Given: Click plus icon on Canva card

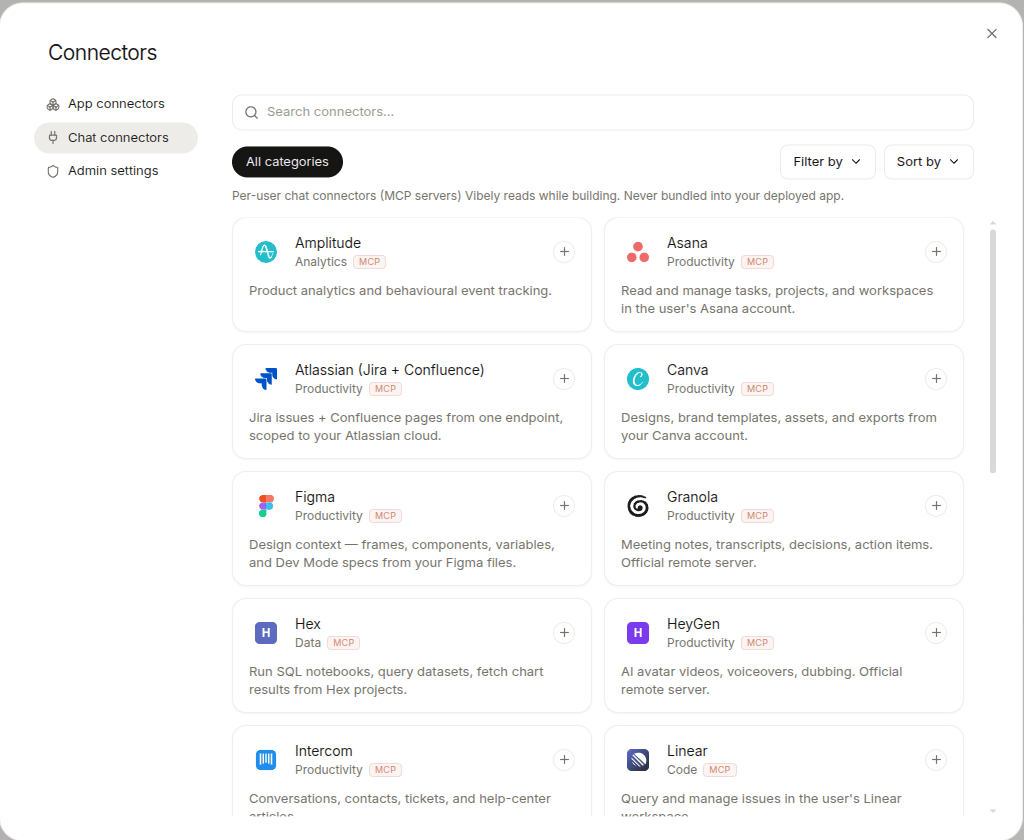Looking at the screenshot, I should 936,379.
